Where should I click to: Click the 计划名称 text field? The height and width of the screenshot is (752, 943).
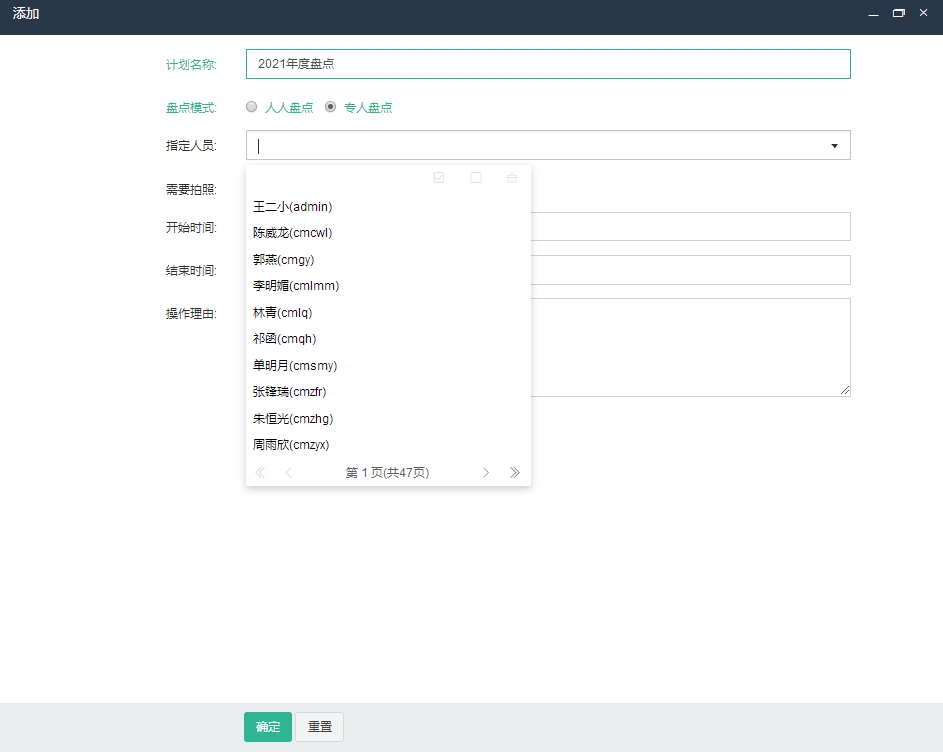pos(548,64)
